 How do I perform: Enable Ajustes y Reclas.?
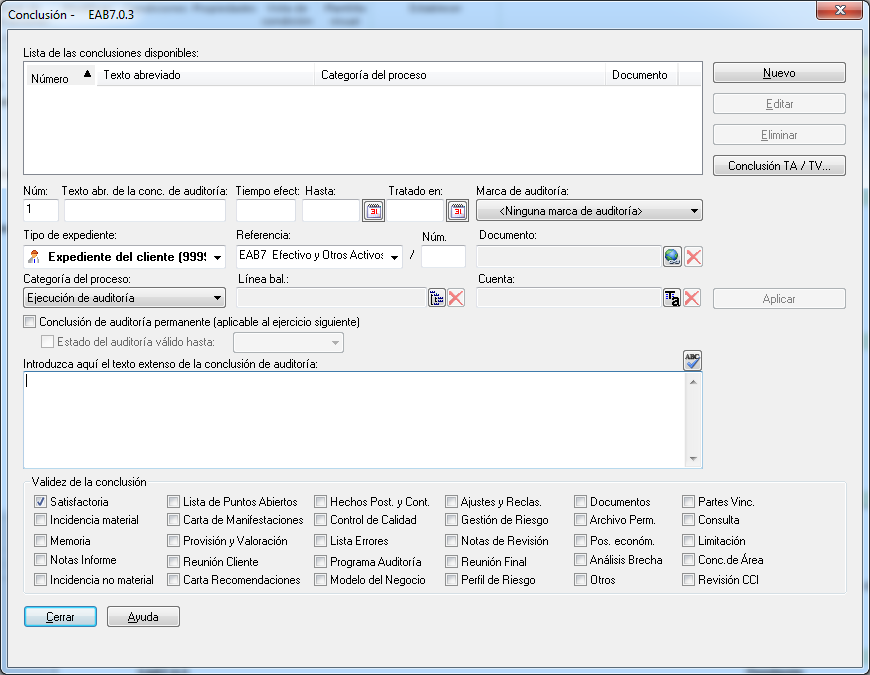(451, 501)
